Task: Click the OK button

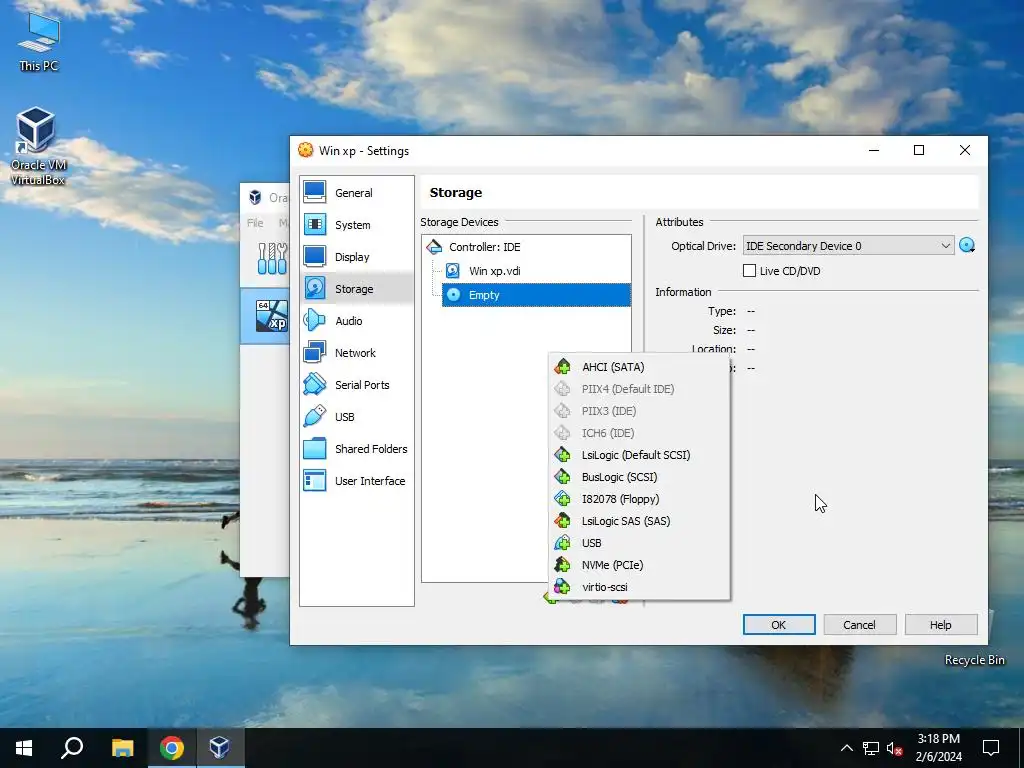Action: pyautogui.click(x=779, y=625)
